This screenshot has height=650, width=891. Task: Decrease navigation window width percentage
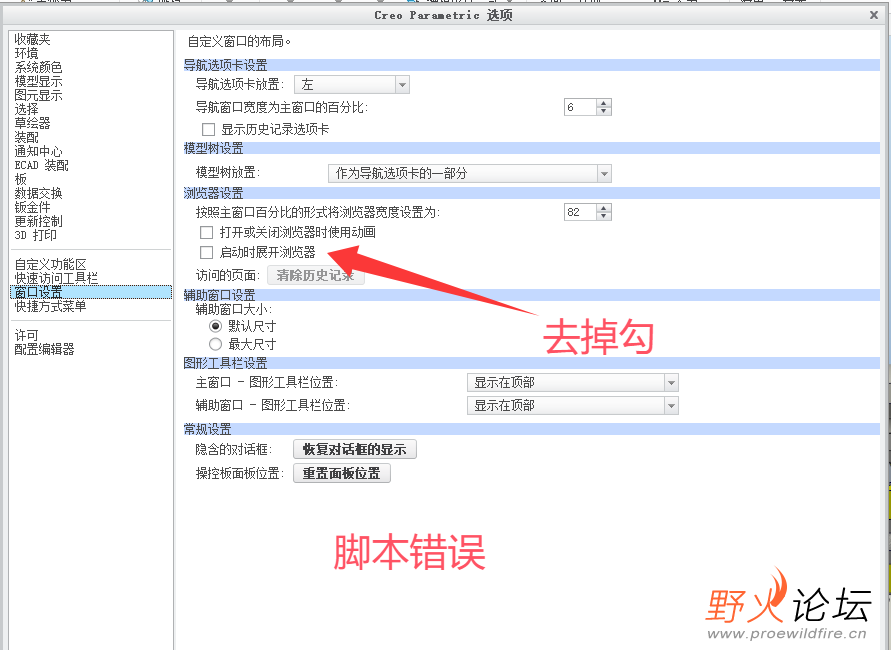[x=604, y=111]
